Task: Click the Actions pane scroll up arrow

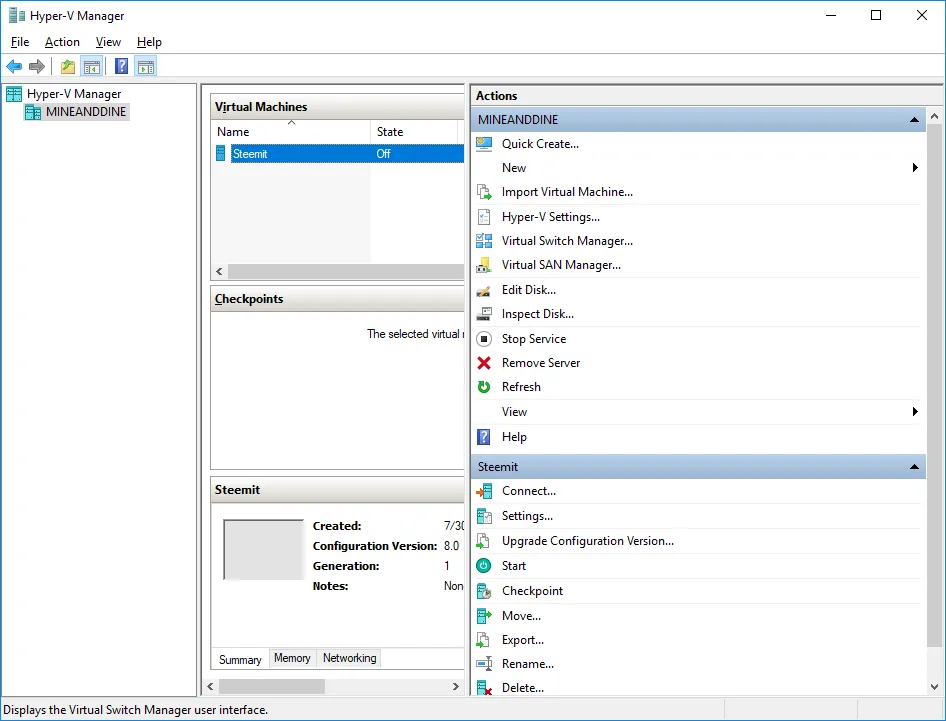Action: (x=935, y=115)
